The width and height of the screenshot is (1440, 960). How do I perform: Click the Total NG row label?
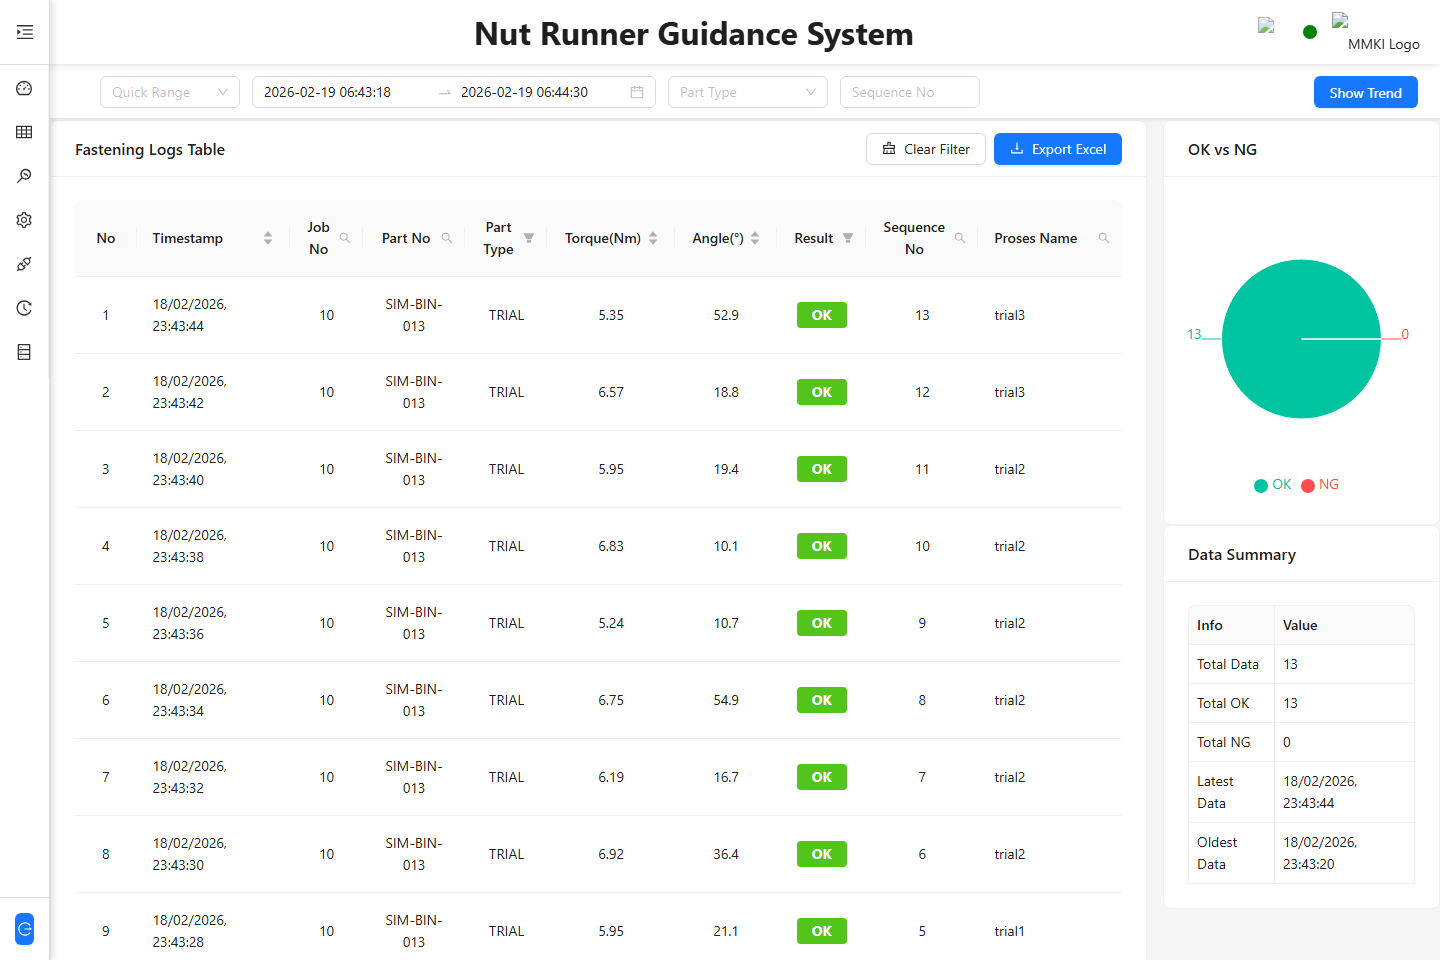click(x=1224, y=742)
